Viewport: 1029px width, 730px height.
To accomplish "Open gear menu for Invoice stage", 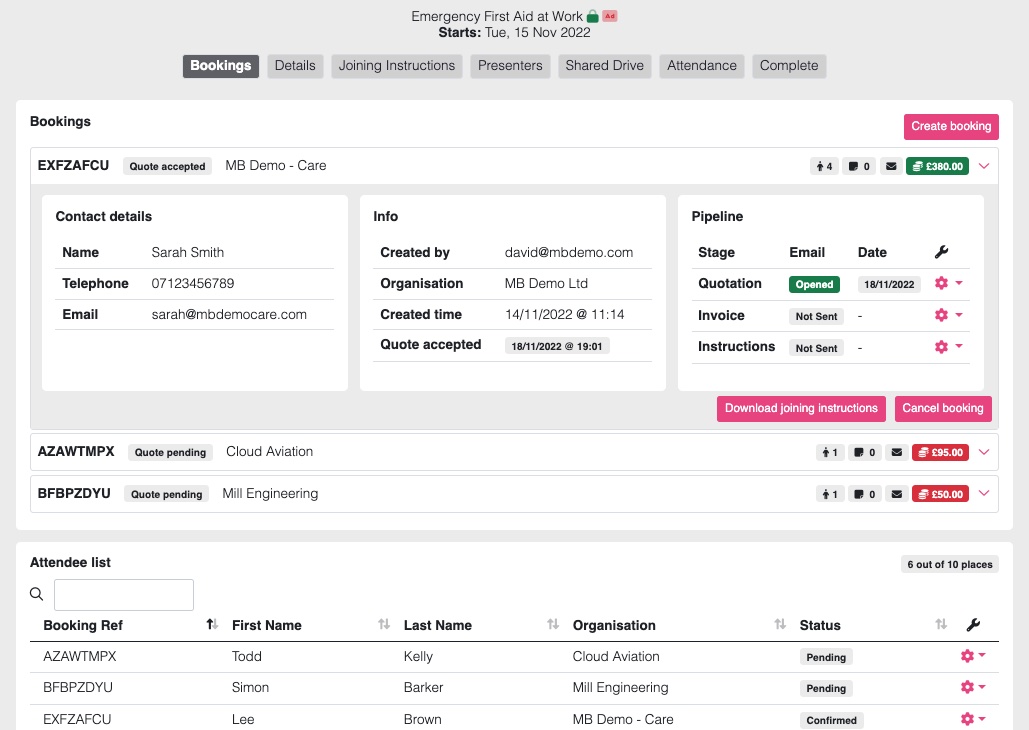I will click(x=946, y=315).
